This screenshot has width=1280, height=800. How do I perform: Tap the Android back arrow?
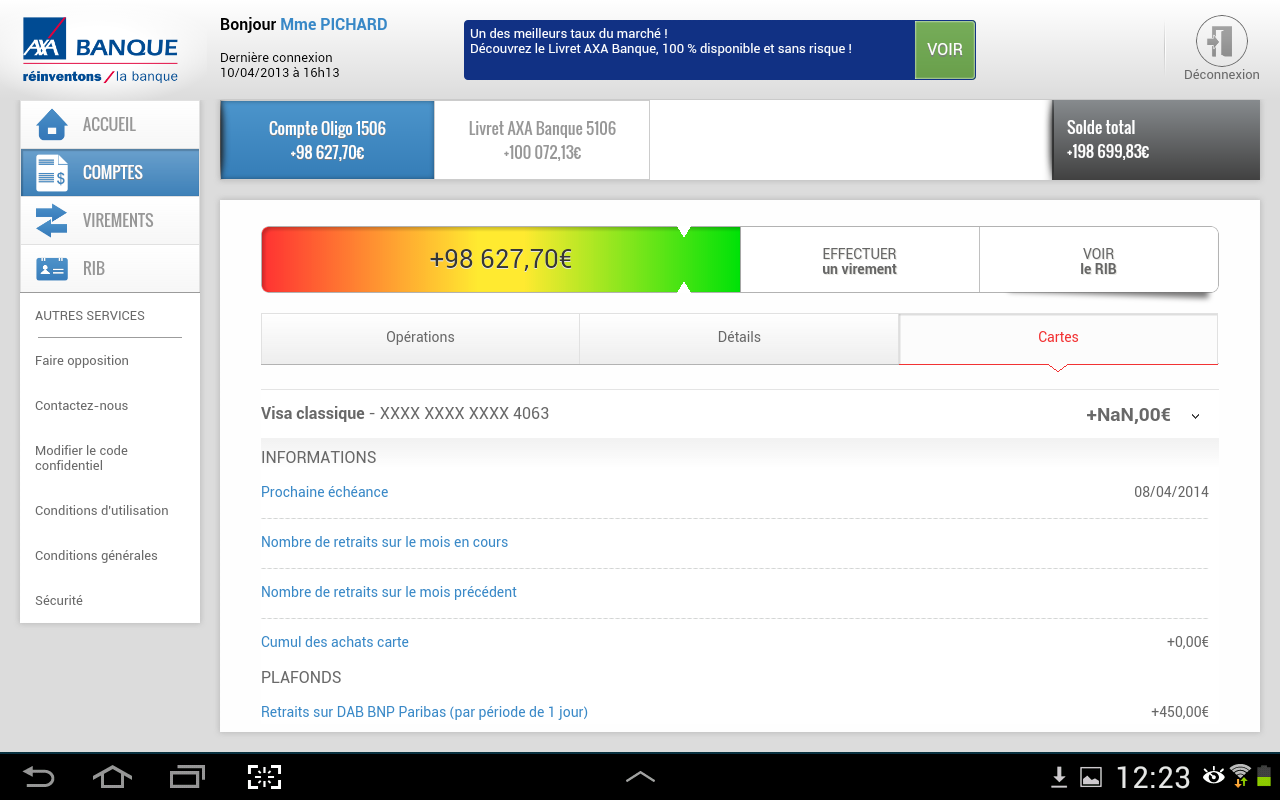tap(39, 777)
